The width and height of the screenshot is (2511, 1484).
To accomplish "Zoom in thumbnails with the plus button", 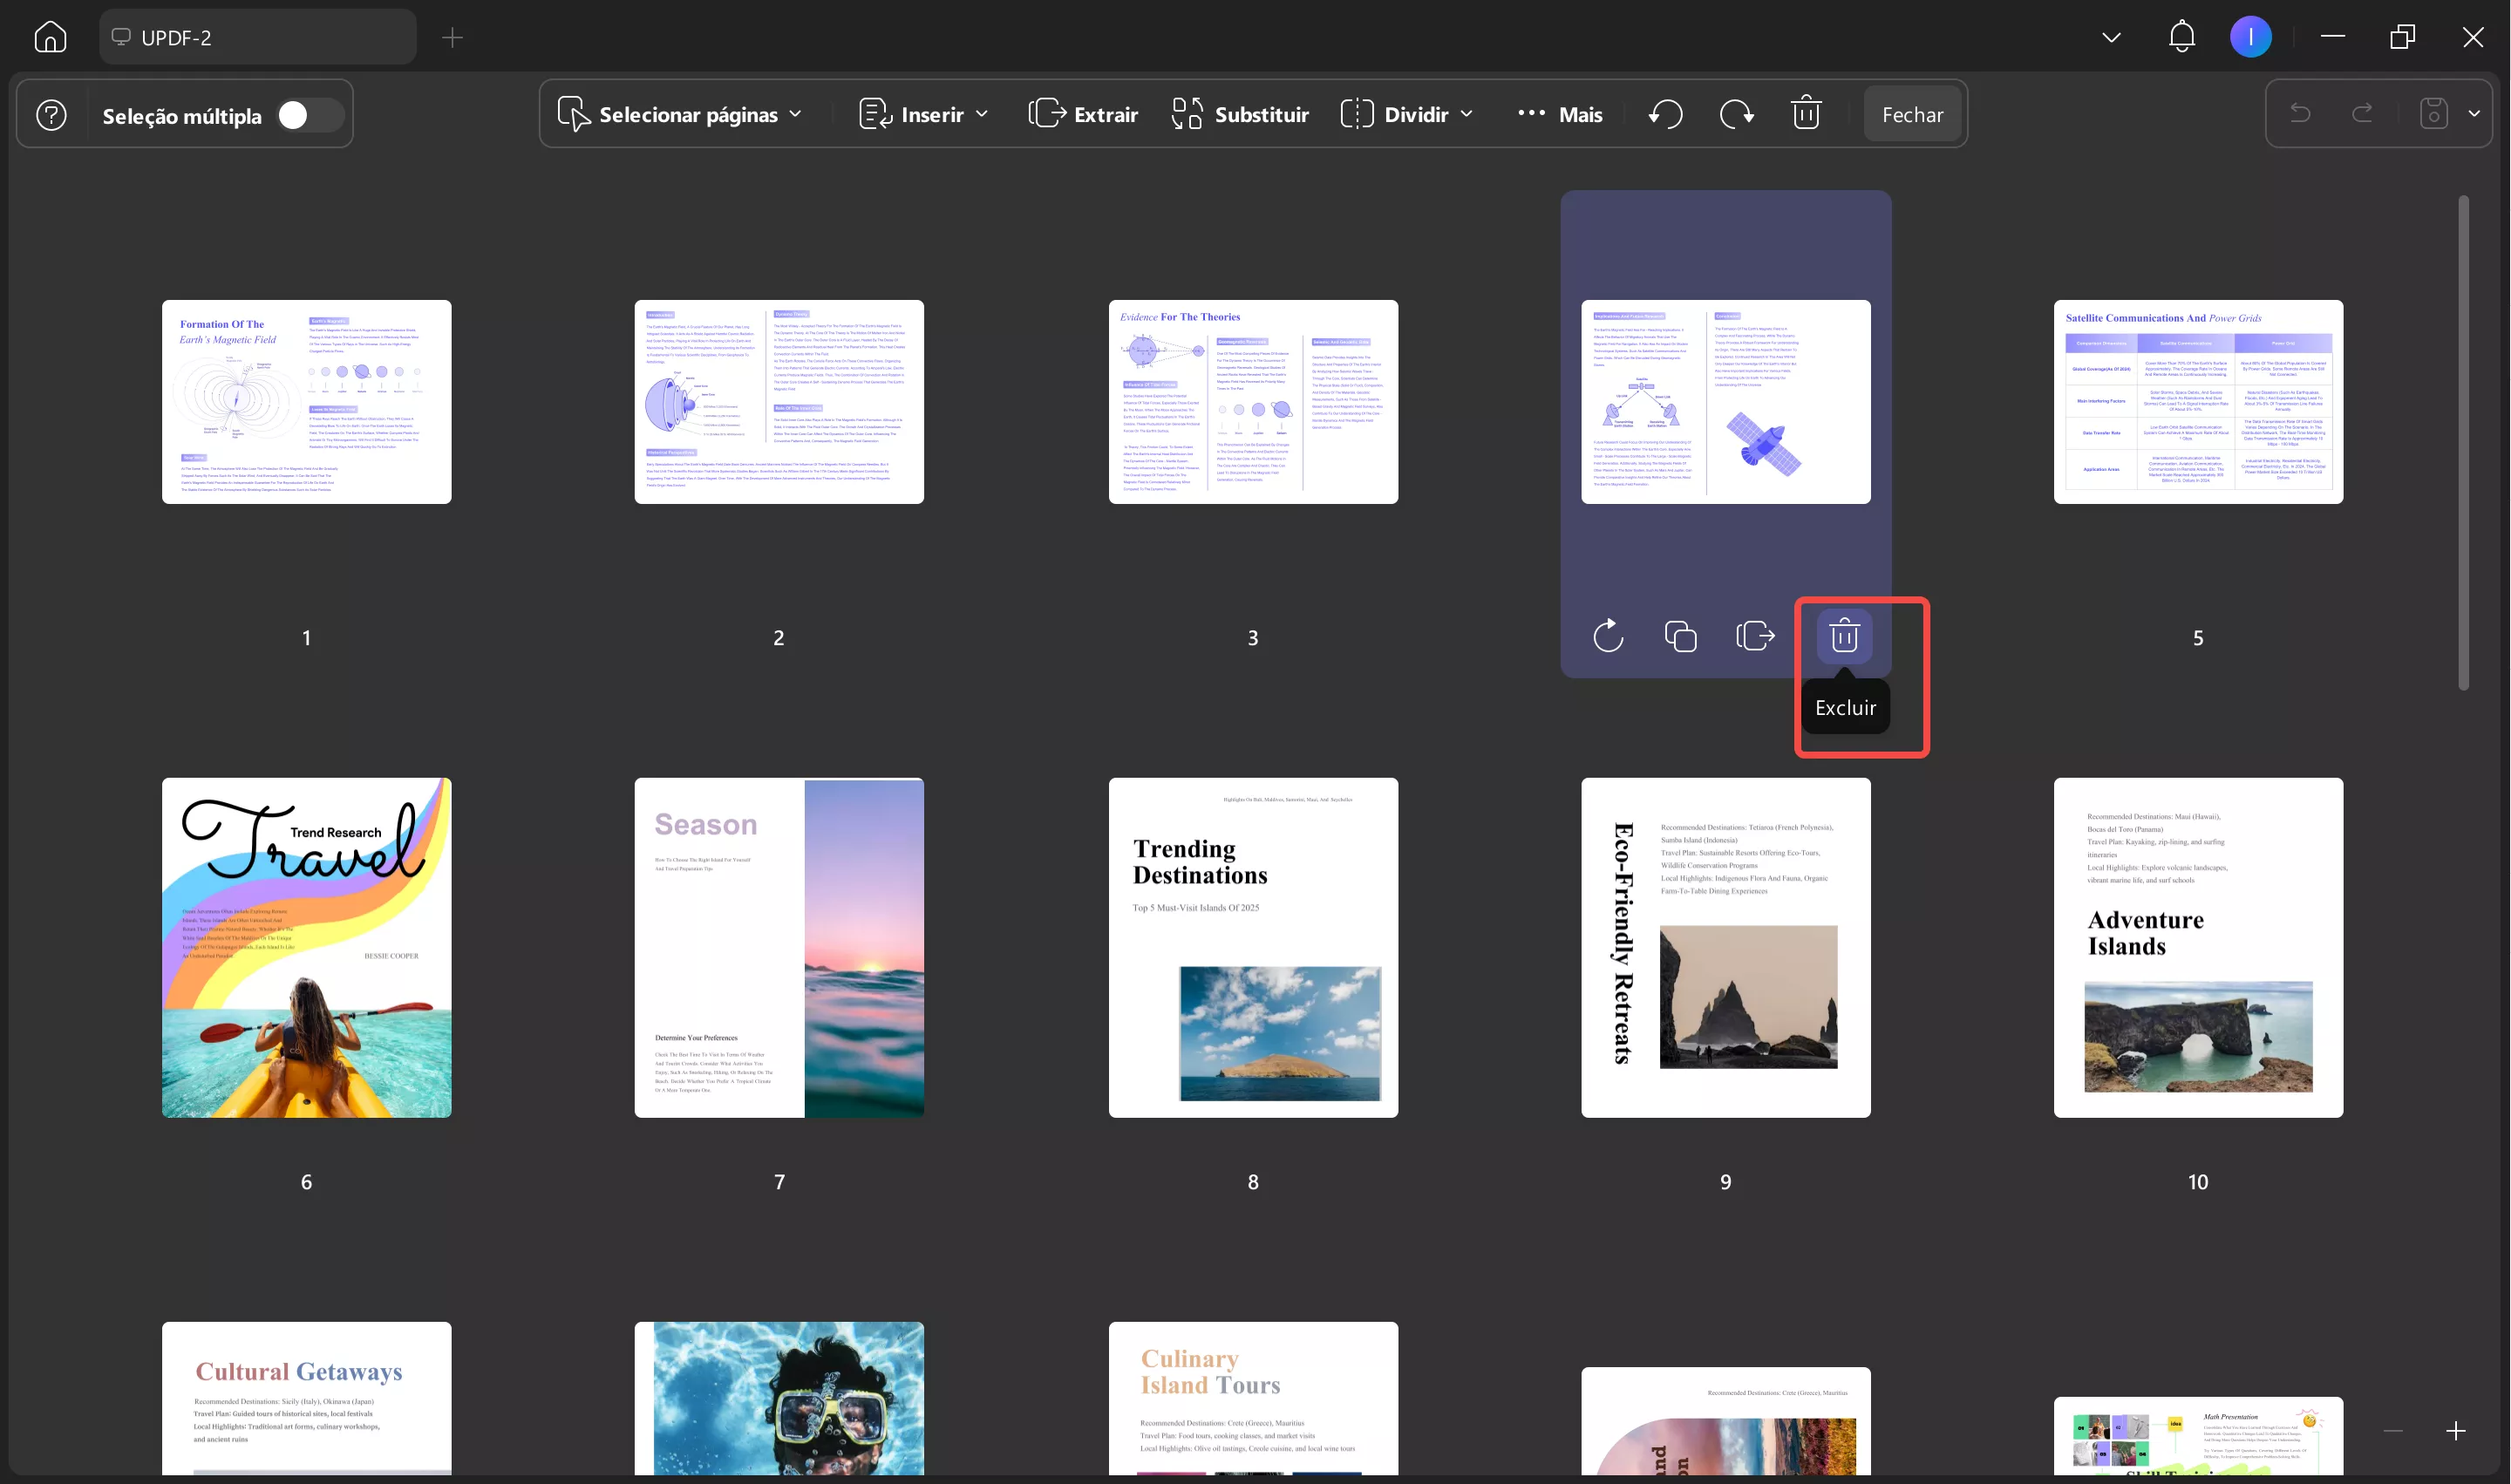I will (x=2455, y=1431).
